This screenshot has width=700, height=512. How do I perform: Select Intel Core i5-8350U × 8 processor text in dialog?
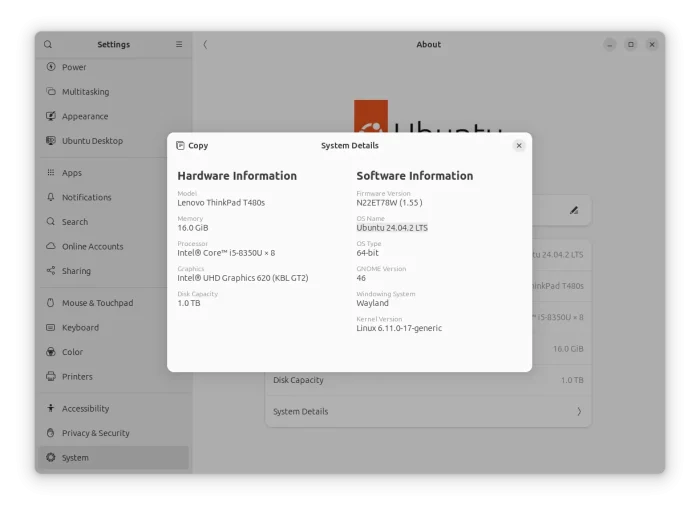click(226, 253)
